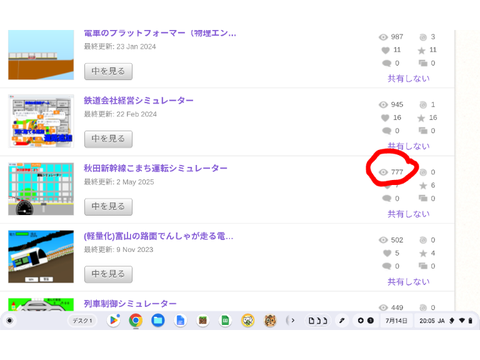480x360 pixels.
Task: Click the eye views icon beside 987
Action: click(383, 37)
